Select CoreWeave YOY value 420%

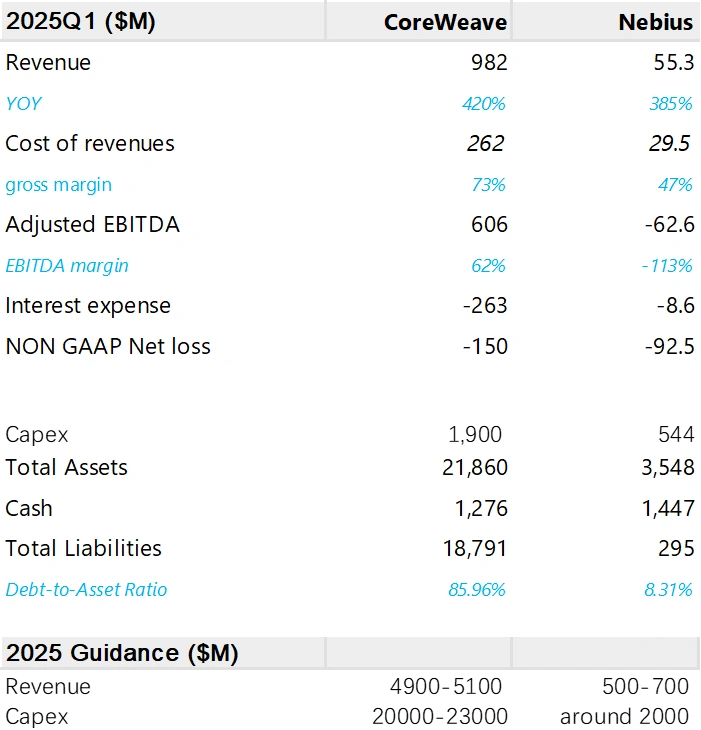[484, 103]
